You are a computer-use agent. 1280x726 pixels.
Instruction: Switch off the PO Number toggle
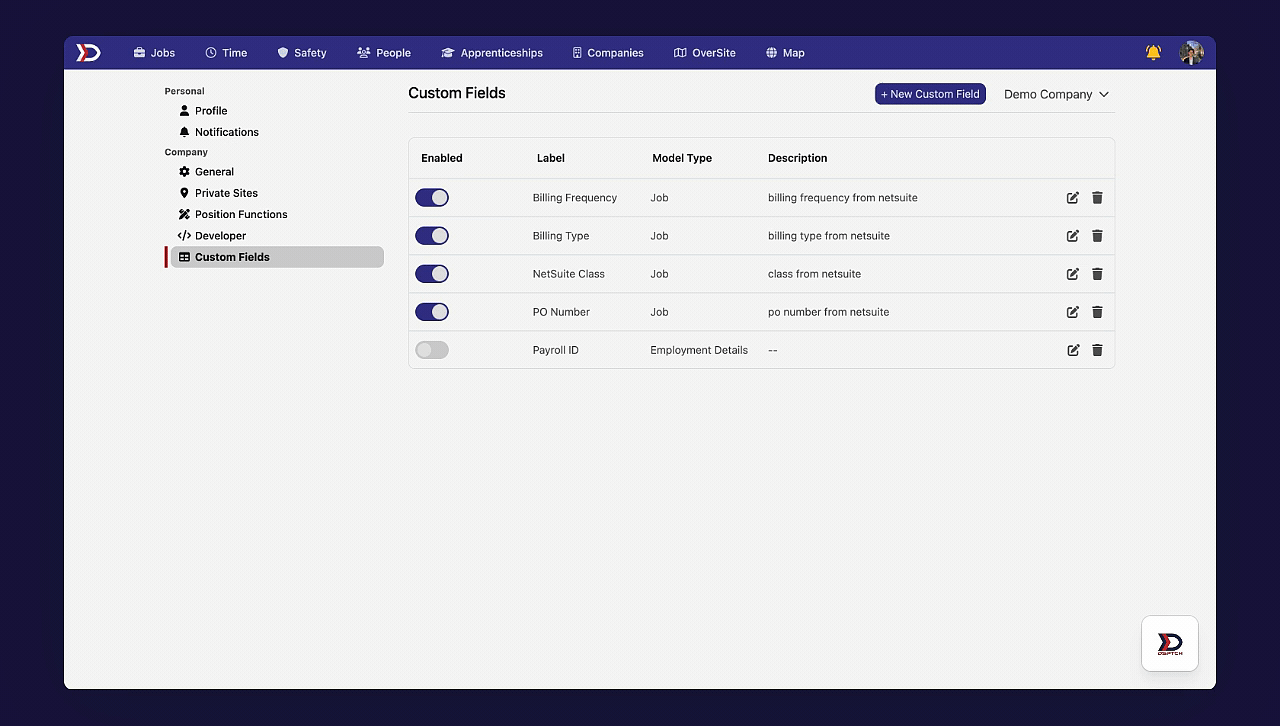tap(432, 312)
